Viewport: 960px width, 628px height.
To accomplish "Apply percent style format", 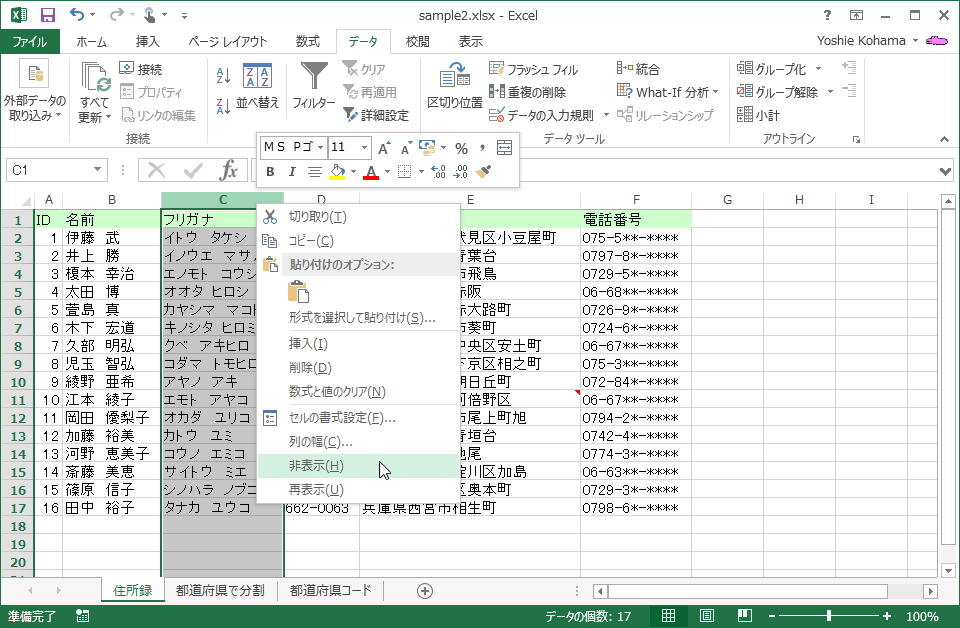I will [462, 148].
